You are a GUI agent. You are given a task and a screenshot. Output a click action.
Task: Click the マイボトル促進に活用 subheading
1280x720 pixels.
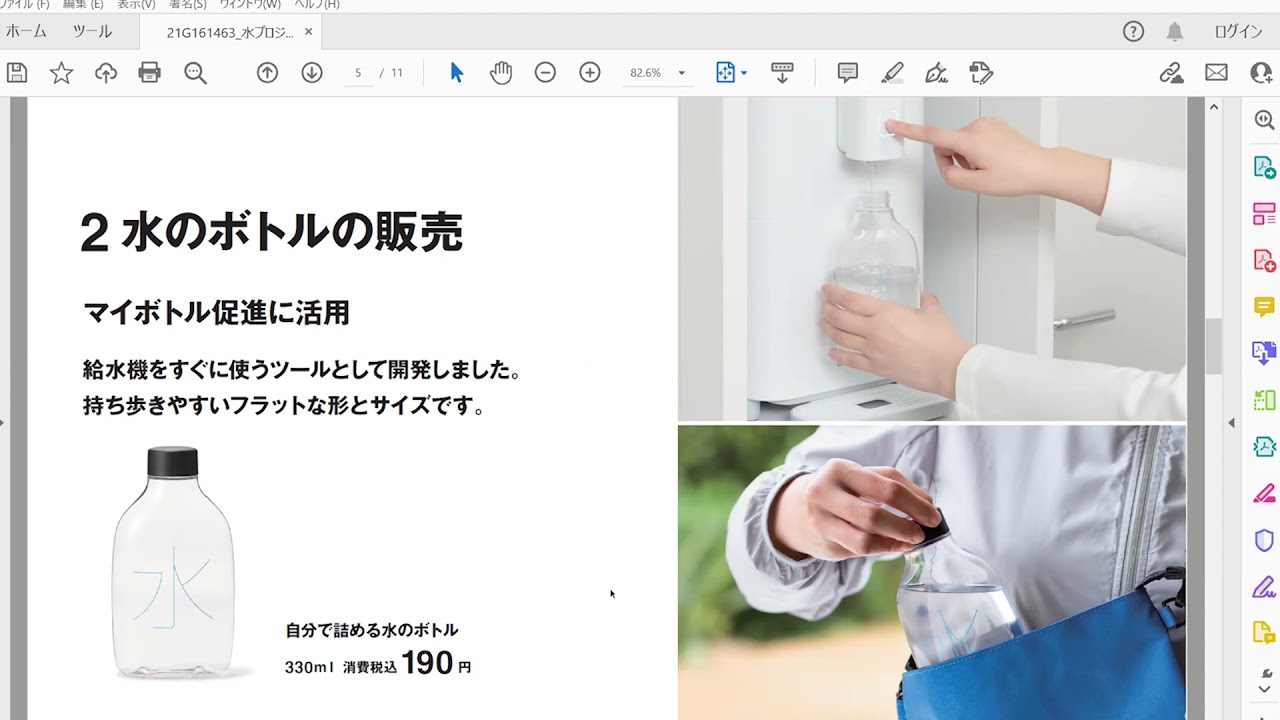216,313
